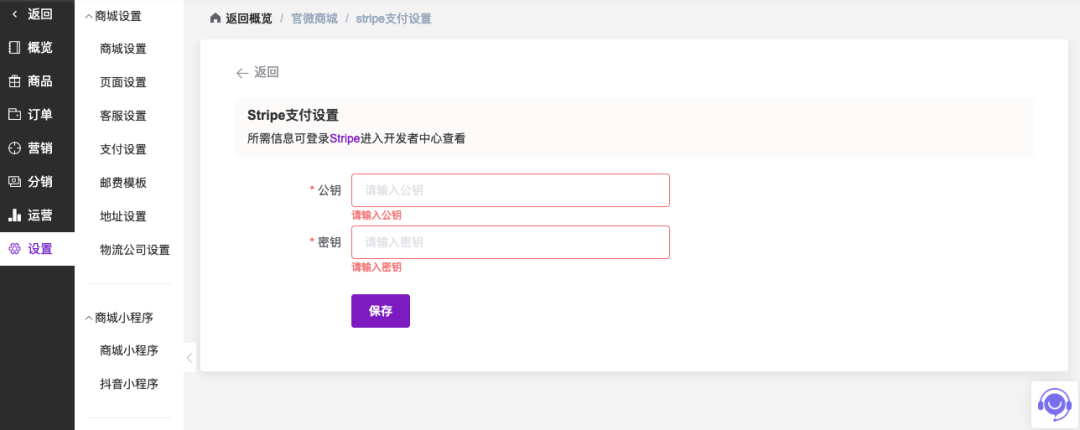This screenshot has height=430, width=1080.
Task: Click the Stripe支付设置 heading
Action: click(293, 116)
